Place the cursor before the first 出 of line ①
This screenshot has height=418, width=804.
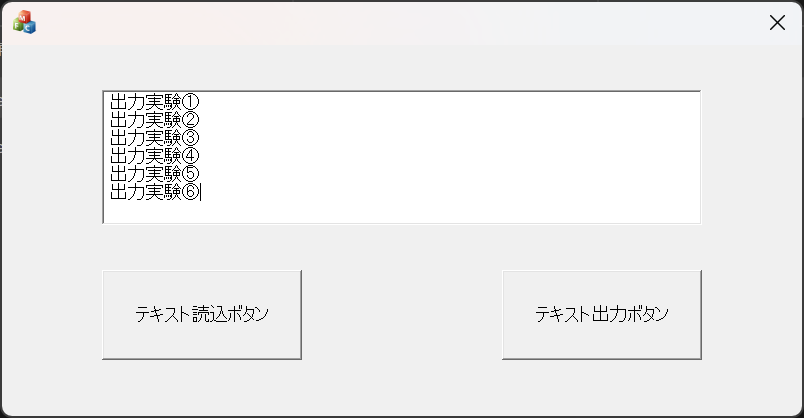[x=110, y=101]
